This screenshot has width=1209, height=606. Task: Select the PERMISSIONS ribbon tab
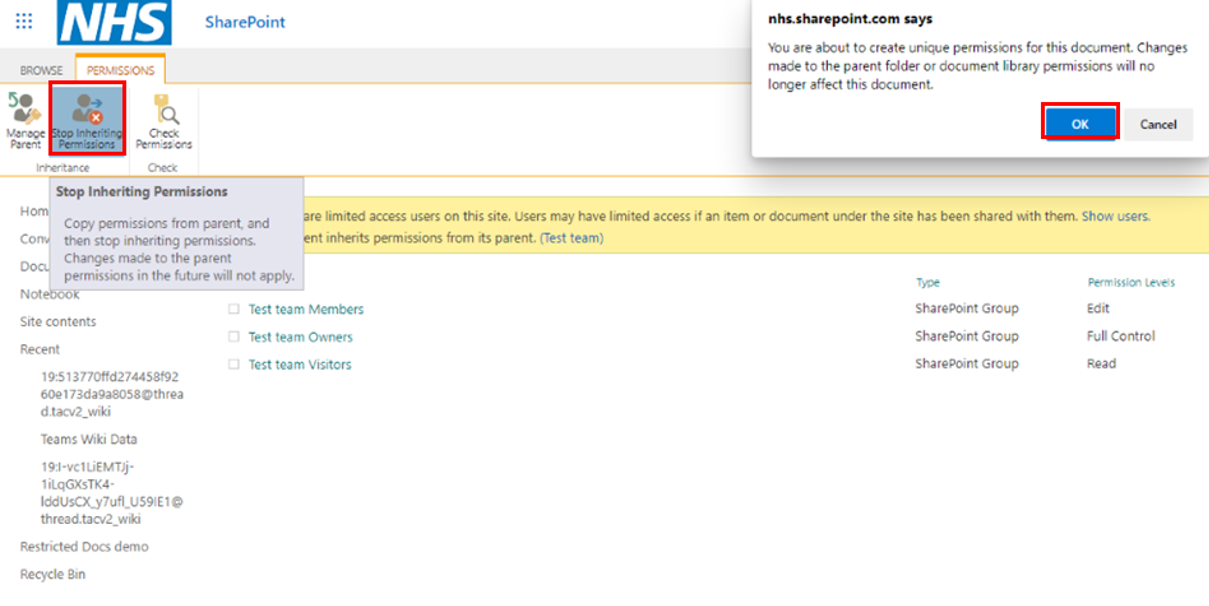[x=120, y=70]
